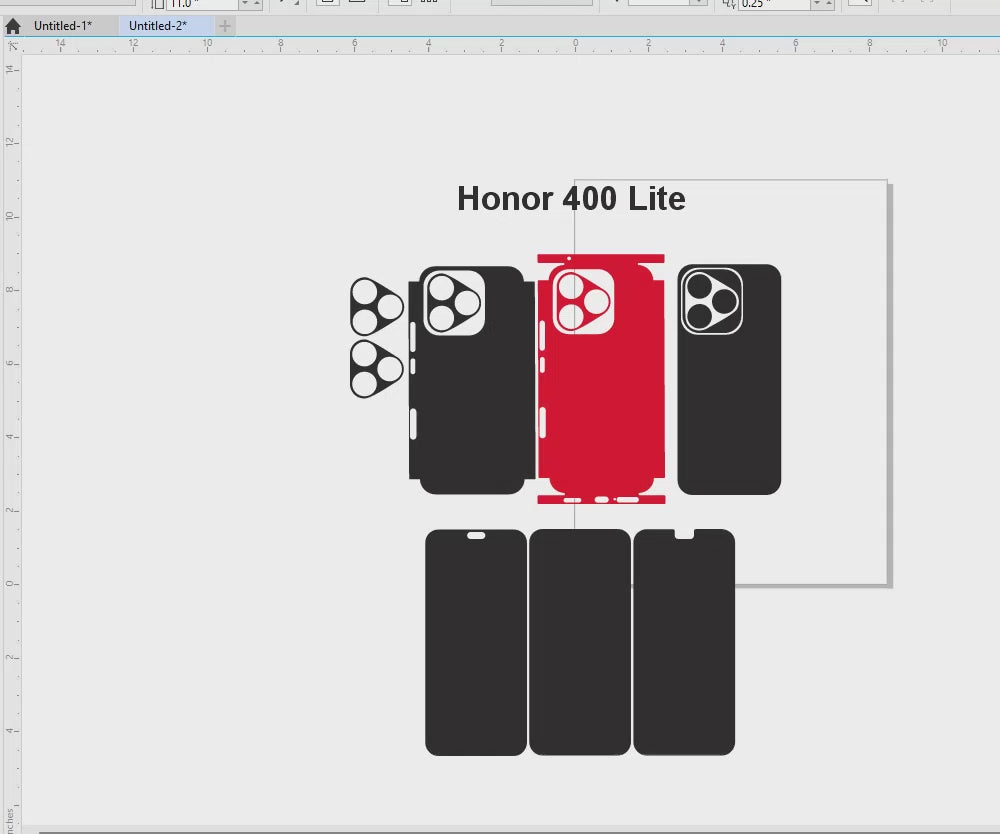Click the vertical ruler on left edge
Image resolution: width=1000 pixels, height=834 pixels.
tap(11, 400)
